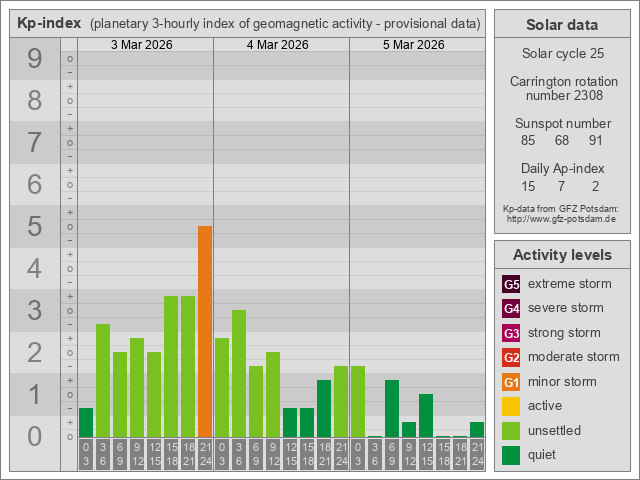640x480 pixels.
Task: Click the Kp scale number 5
Action: pyautogui.click(x=34, y=227)
